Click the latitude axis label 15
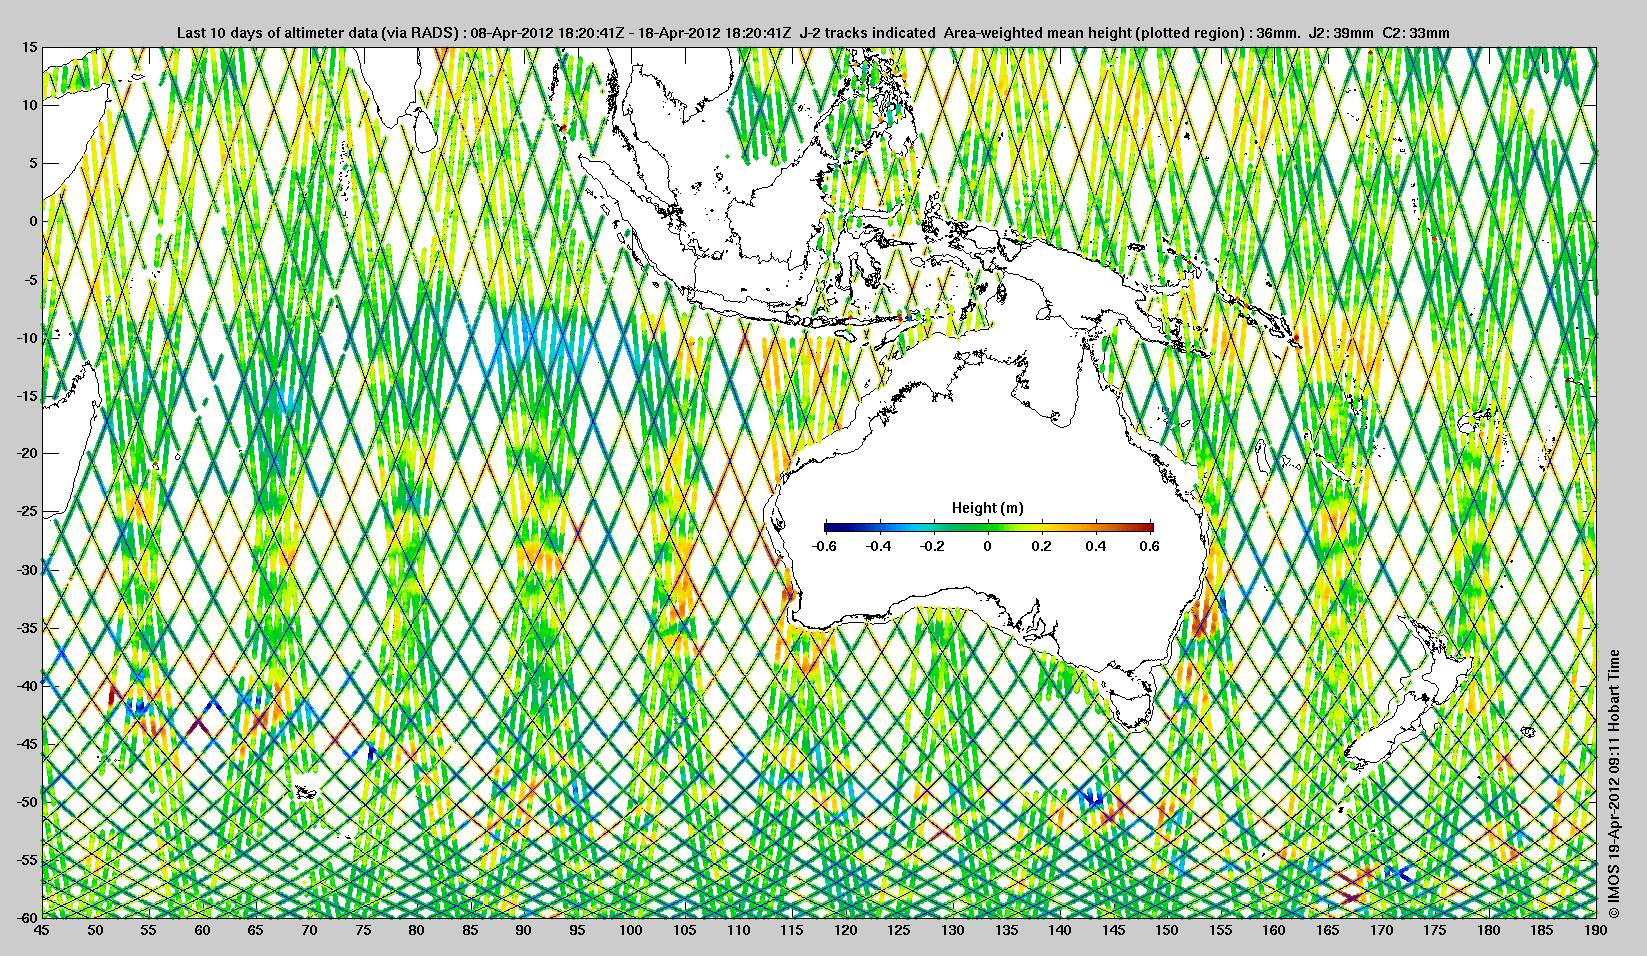Image resolution: width=1647 pixels, height=956 pixels. point(30,47)
